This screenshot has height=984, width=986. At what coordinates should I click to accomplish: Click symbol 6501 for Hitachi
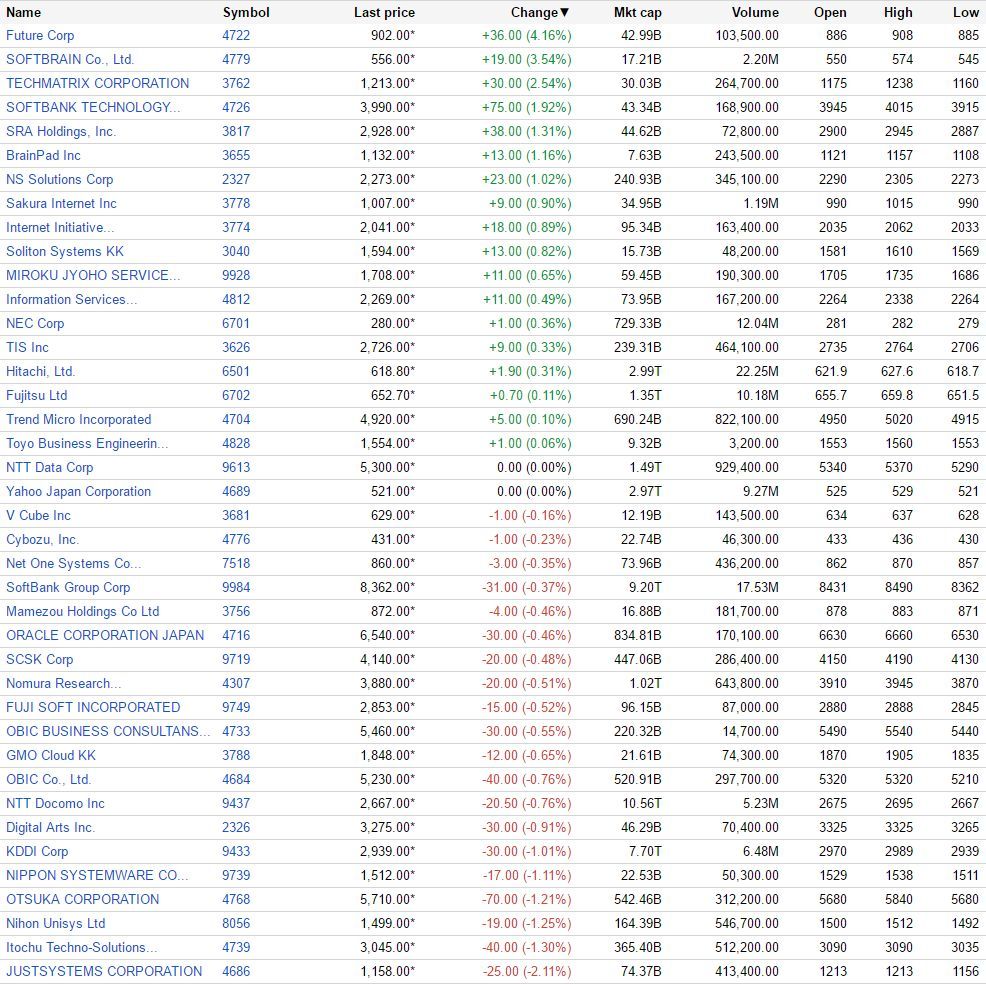pyautogui.click(x=236, y=372)
